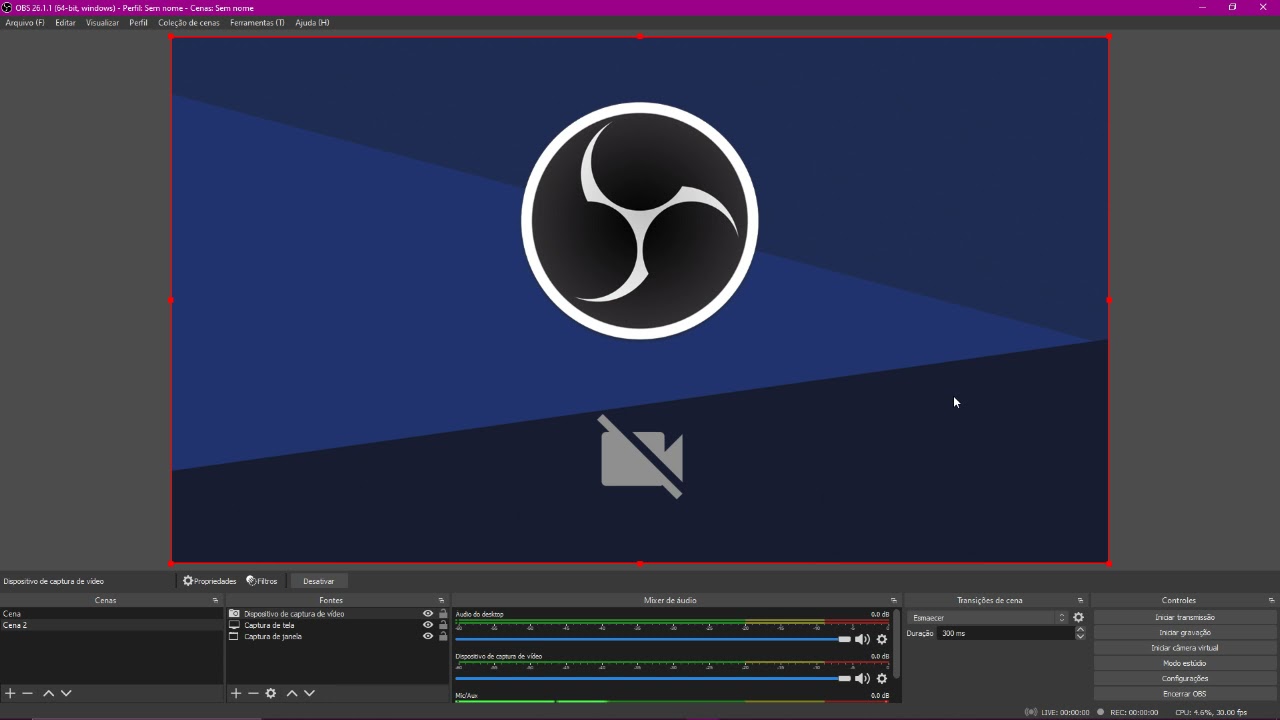Remove selected scene with the minus icon in Cenas

[28, 693]
